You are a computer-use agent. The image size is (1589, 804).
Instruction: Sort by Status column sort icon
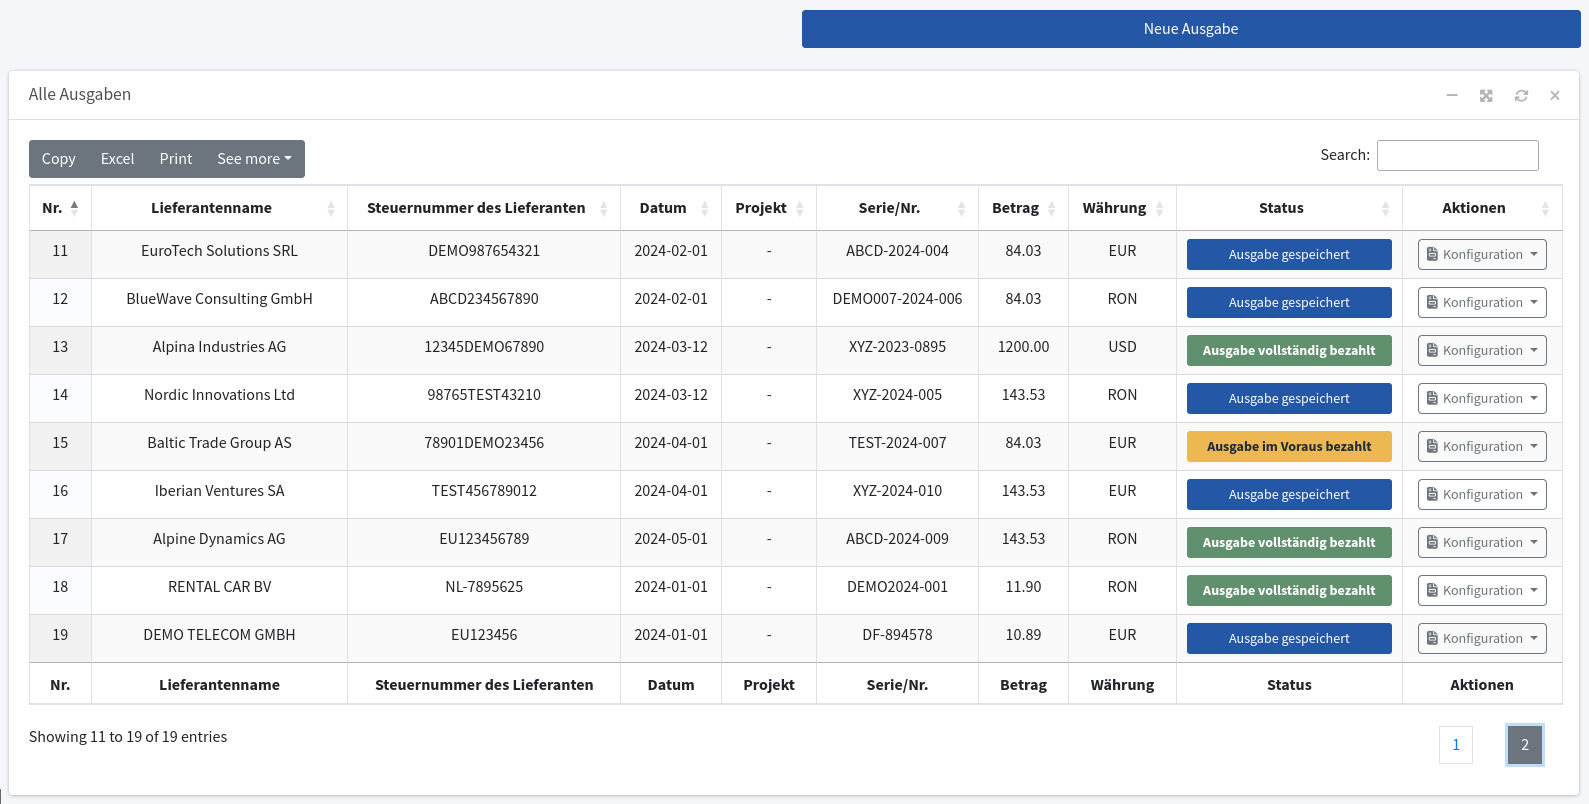[1386, 208]
